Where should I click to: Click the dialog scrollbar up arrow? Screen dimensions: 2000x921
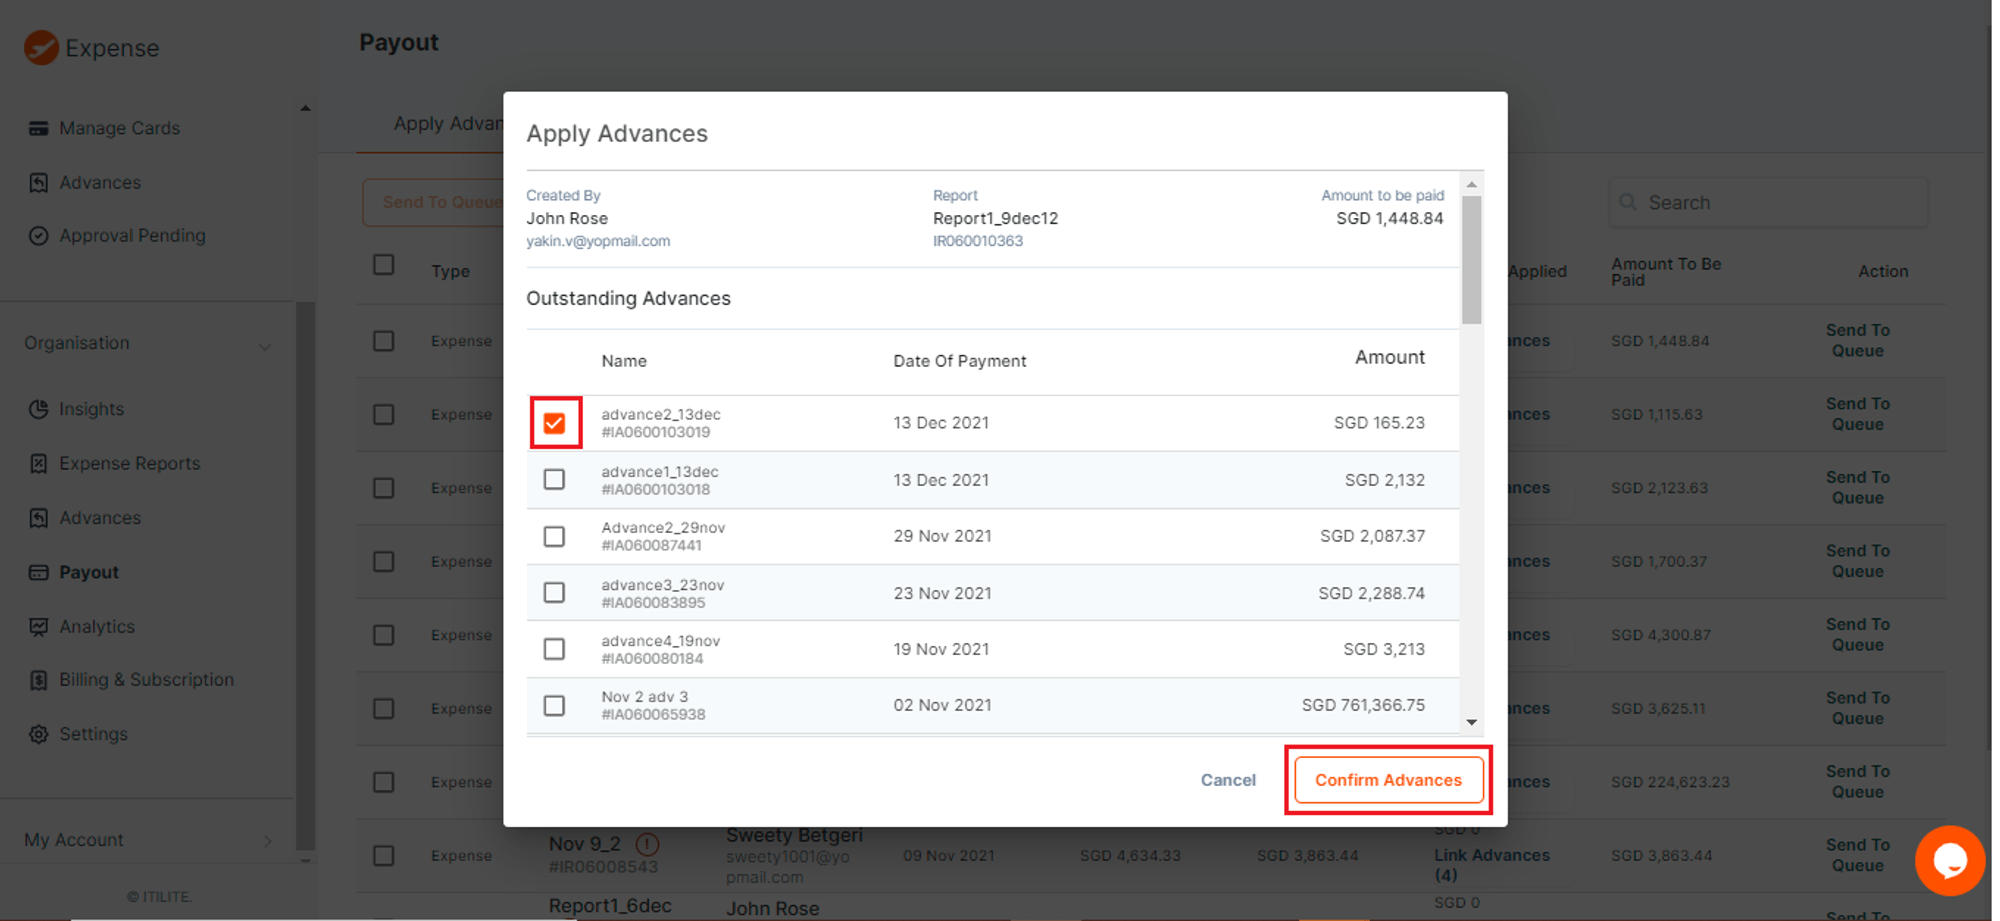click(x=1472, y=185)
